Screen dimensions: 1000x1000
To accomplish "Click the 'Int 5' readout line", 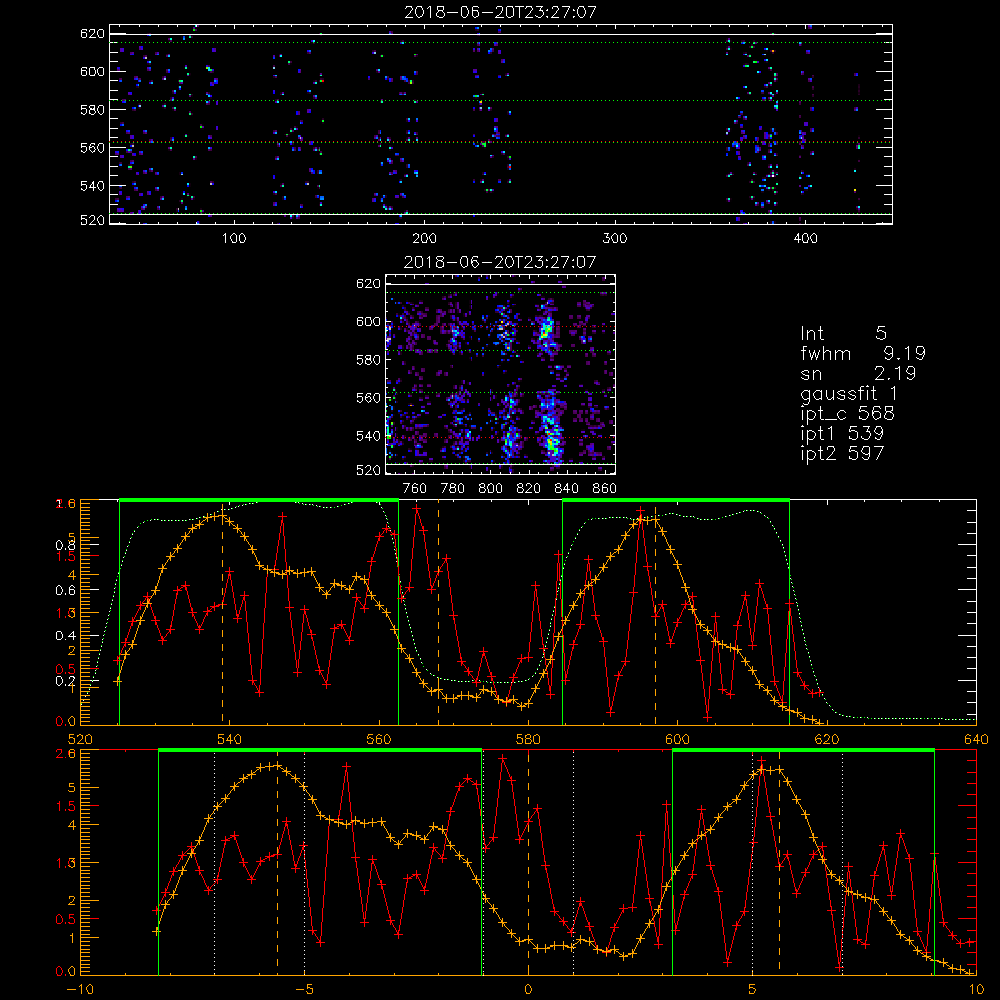I will pyautogui.click(x=843, y=333).
